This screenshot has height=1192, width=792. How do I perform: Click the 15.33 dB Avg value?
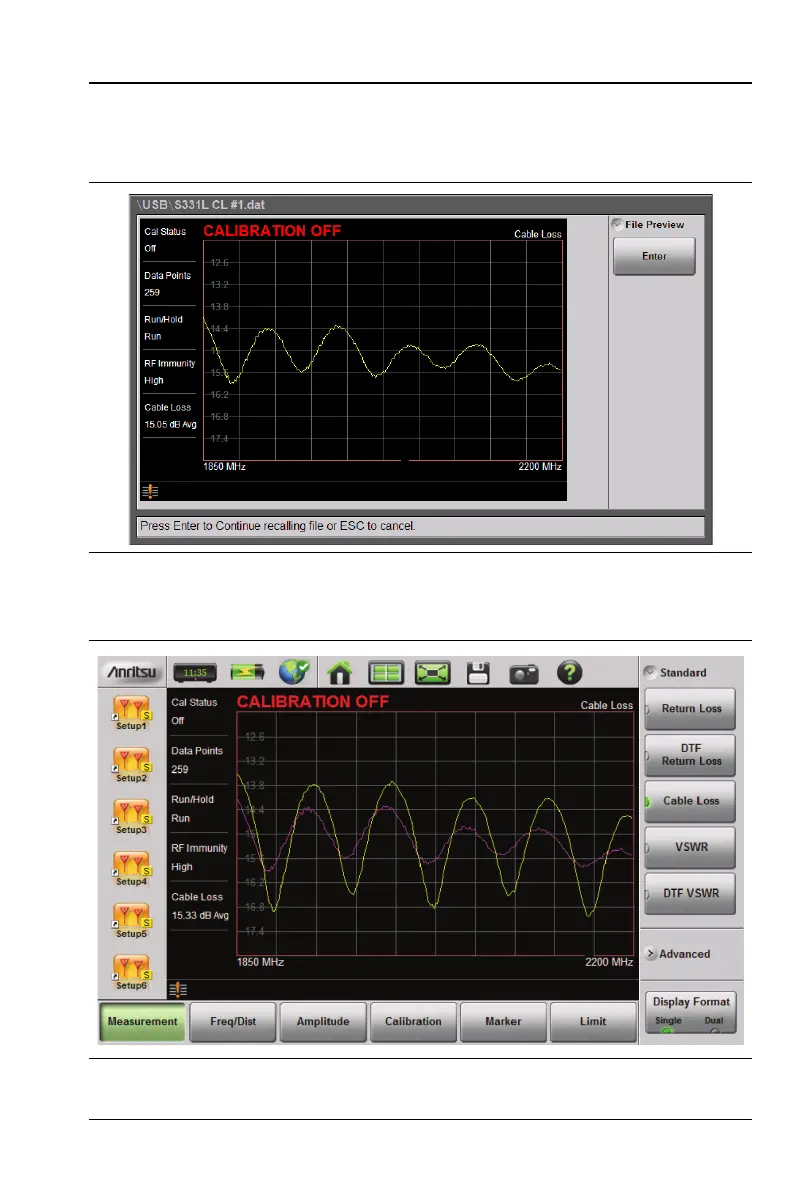click(200, 915)
